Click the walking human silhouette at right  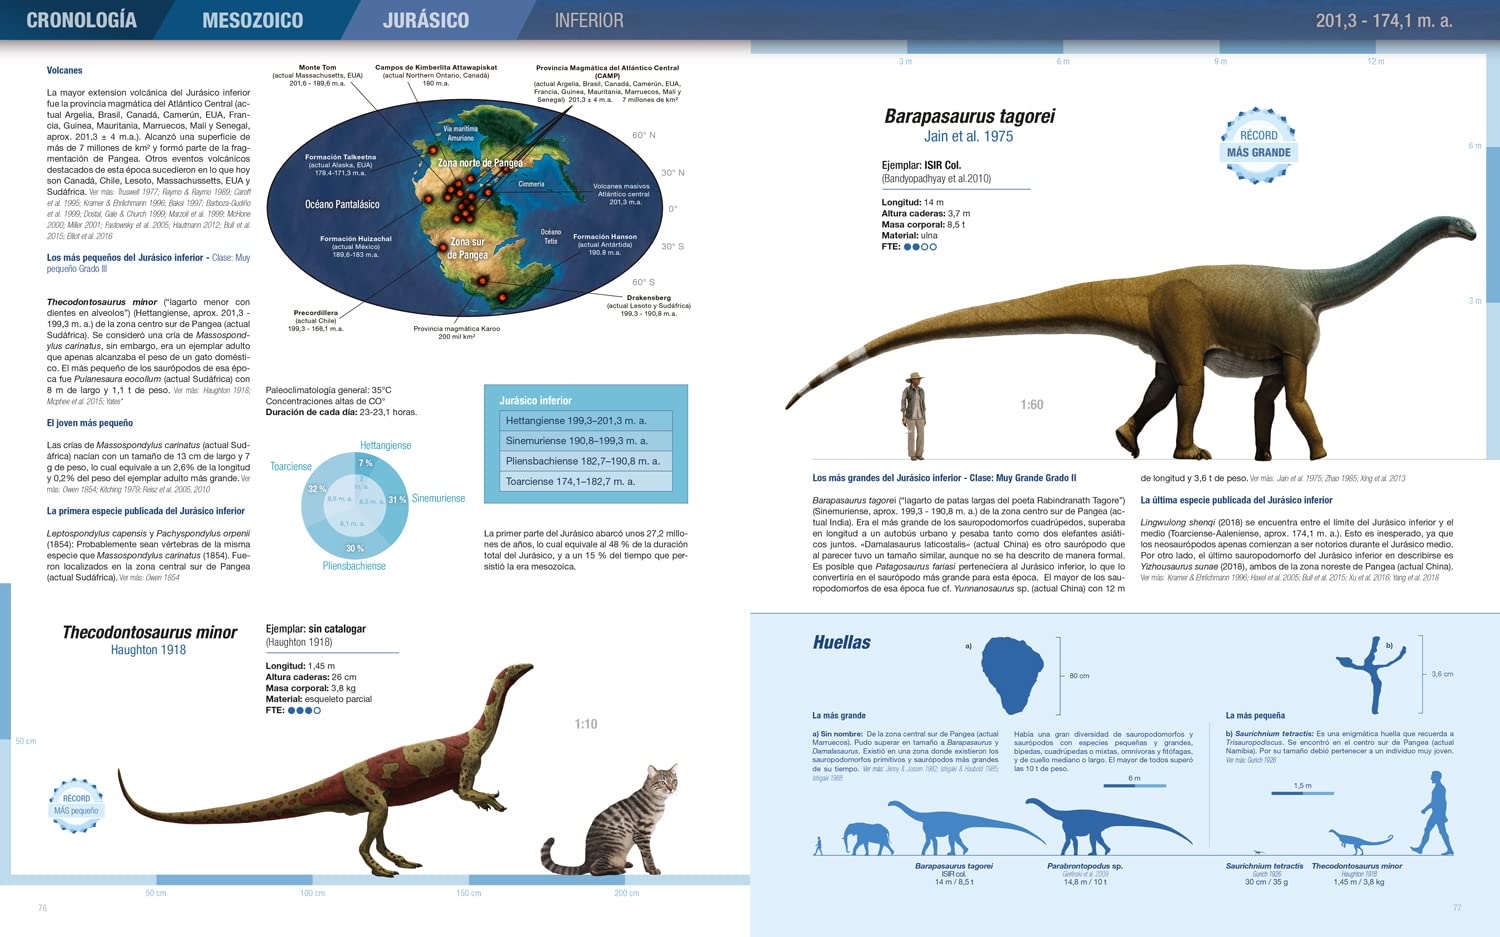point(1436,814)
